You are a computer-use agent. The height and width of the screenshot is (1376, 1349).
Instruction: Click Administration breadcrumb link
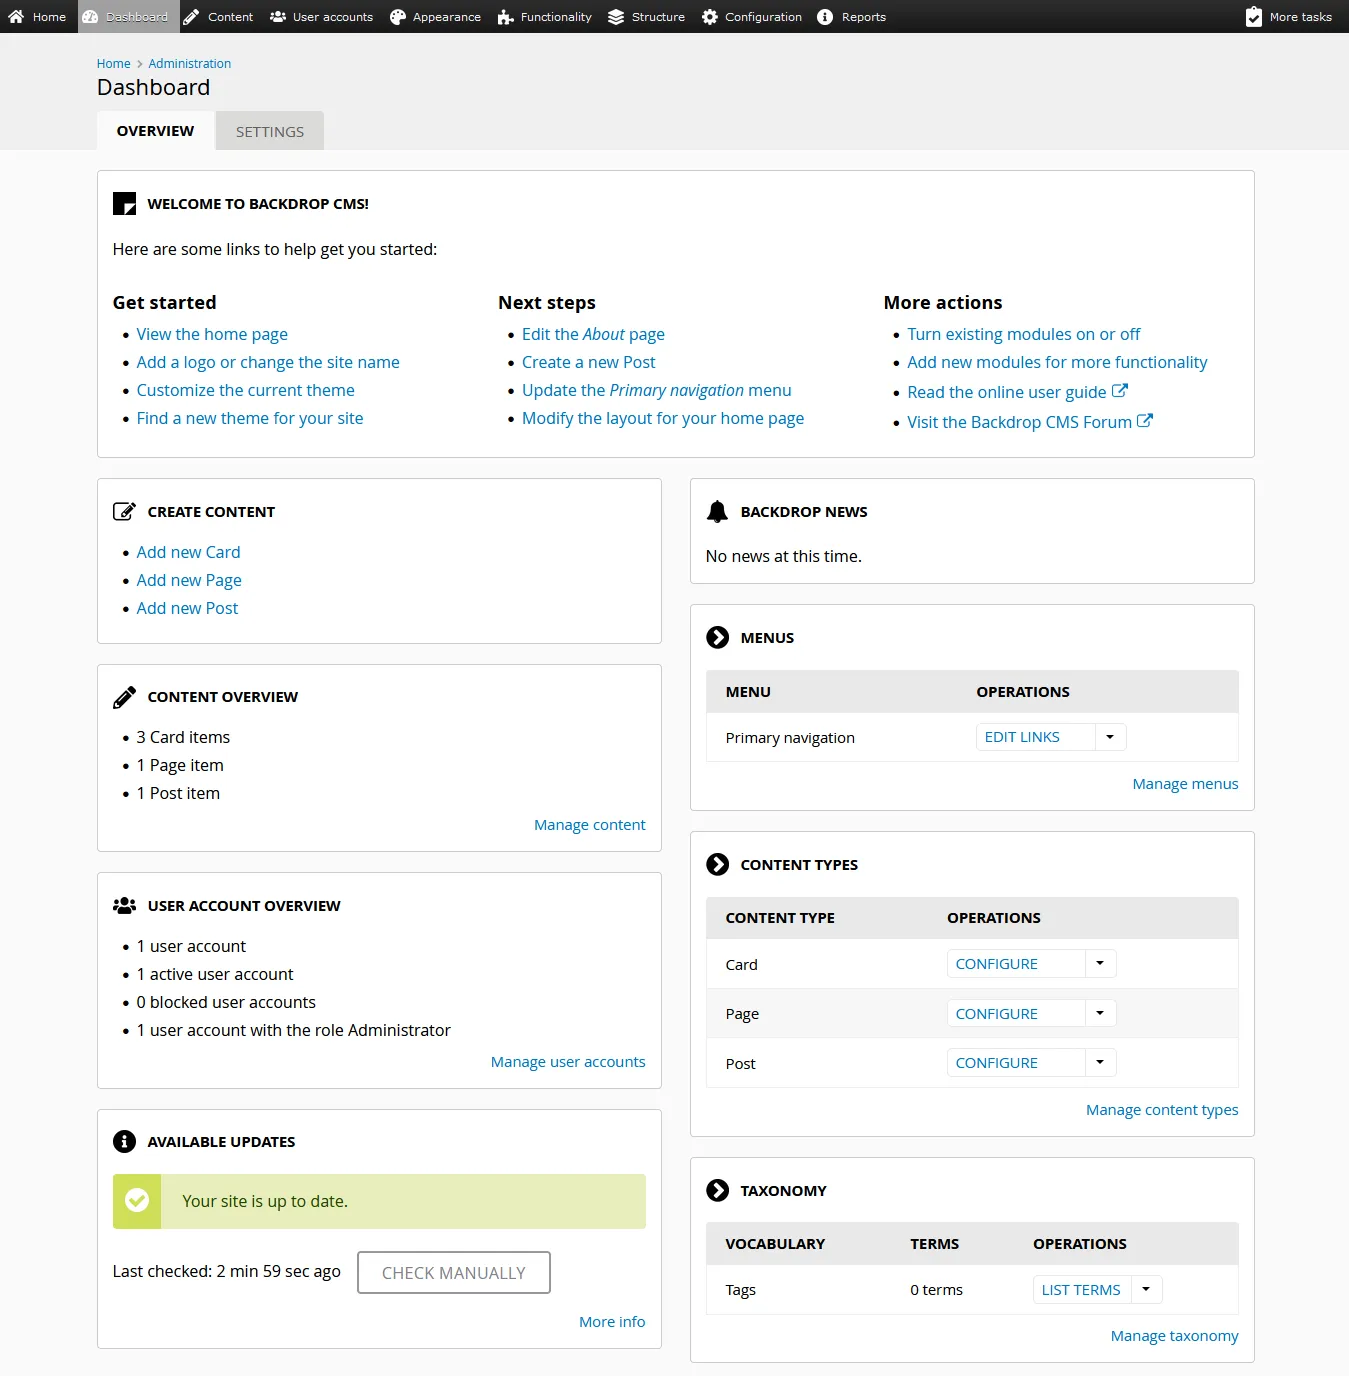pos(190,63)
